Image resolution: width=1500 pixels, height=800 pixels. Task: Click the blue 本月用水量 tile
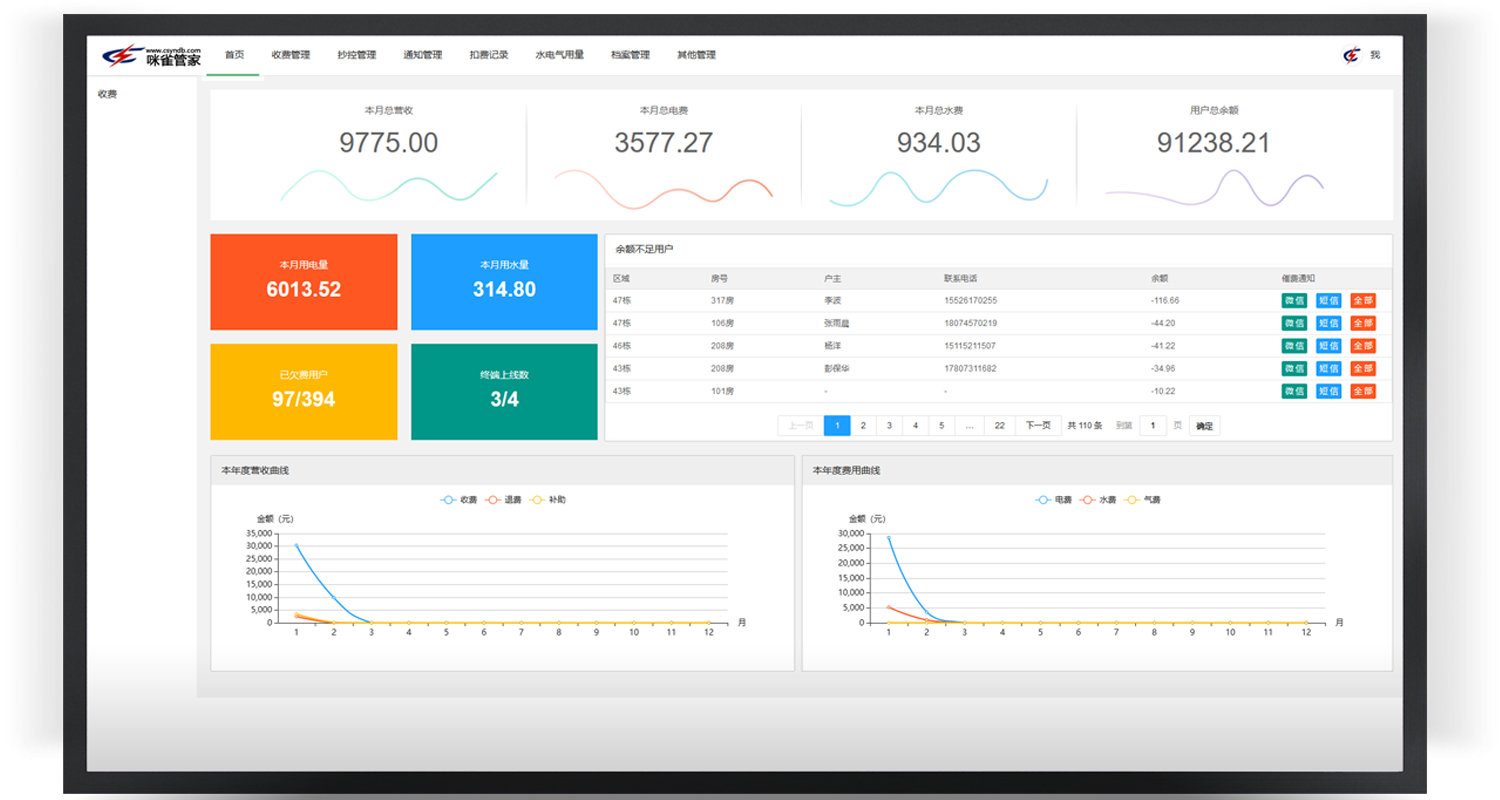click(504, 282)
